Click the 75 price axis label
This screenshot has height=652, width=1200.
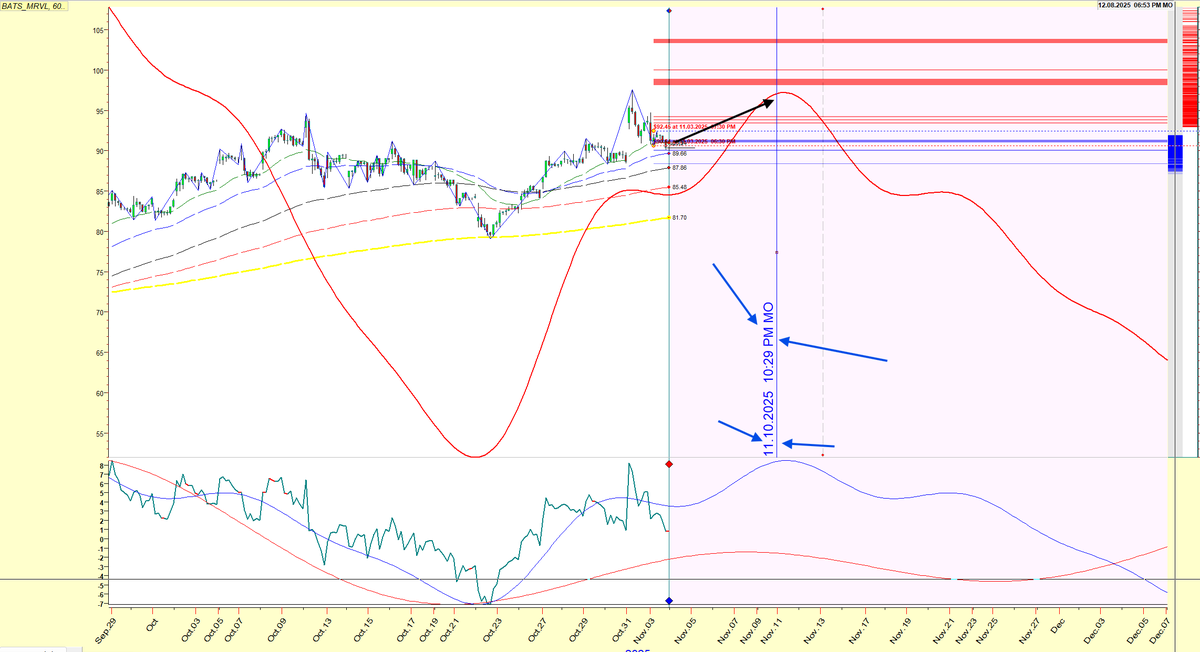[100, 272]
